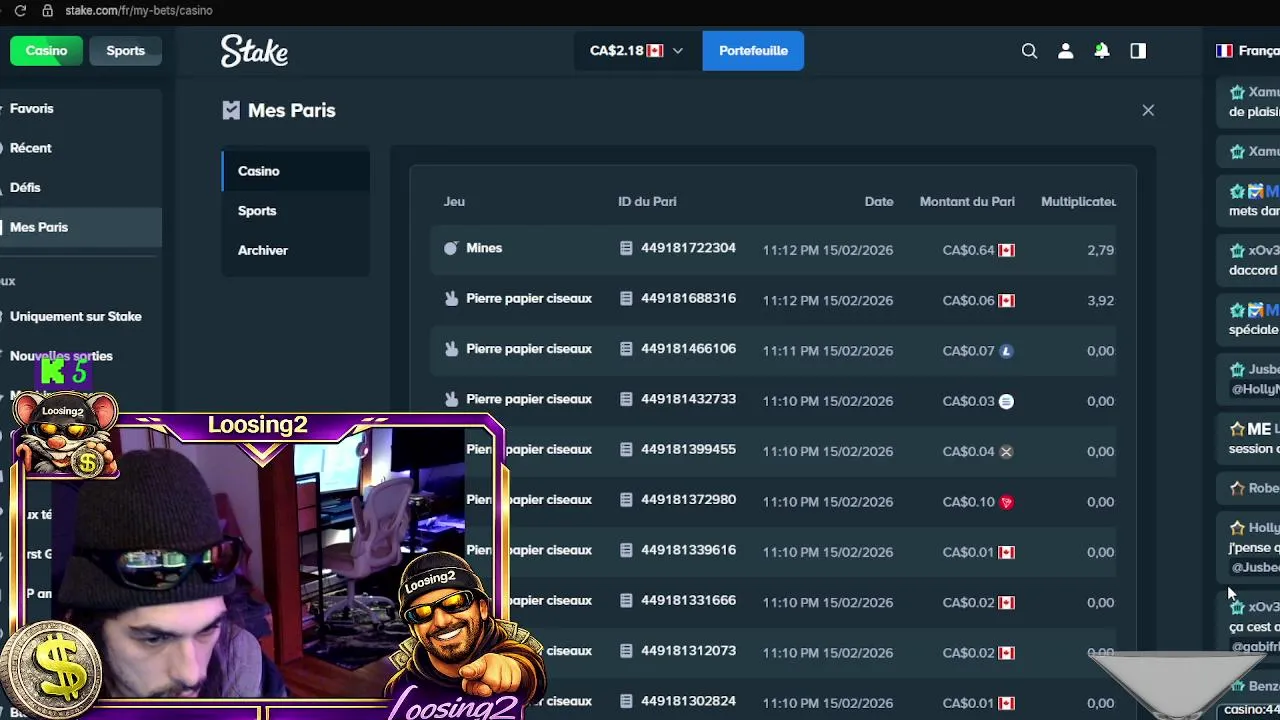Open bet ID 449181399455
The height and width of the screenshot is (720, 1280).
688,449
